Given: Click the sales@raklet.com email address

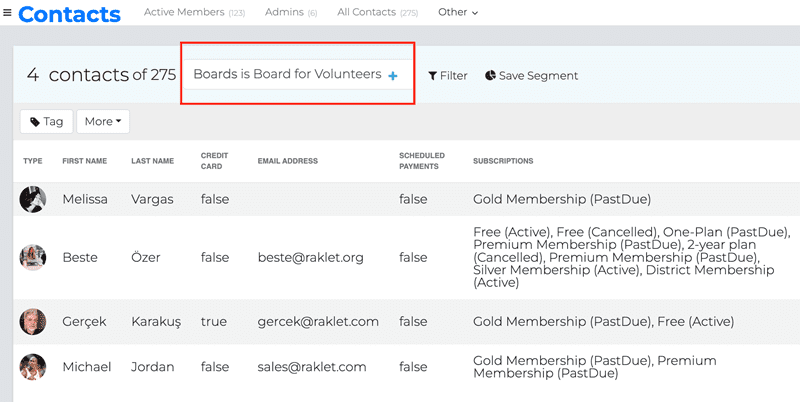Looking at the screenshot, I should point(310,368).
